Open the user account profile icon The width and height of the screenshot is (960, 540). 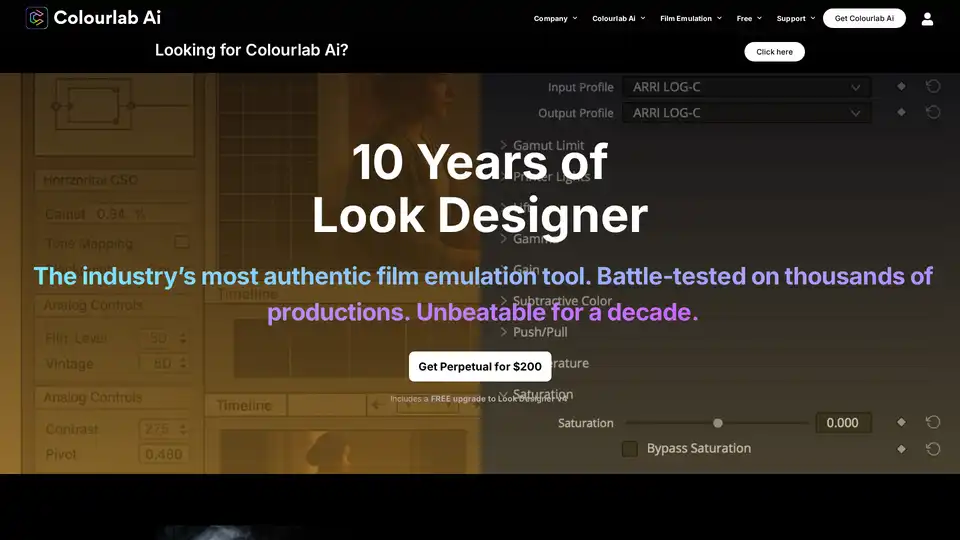tap(927, 18)
